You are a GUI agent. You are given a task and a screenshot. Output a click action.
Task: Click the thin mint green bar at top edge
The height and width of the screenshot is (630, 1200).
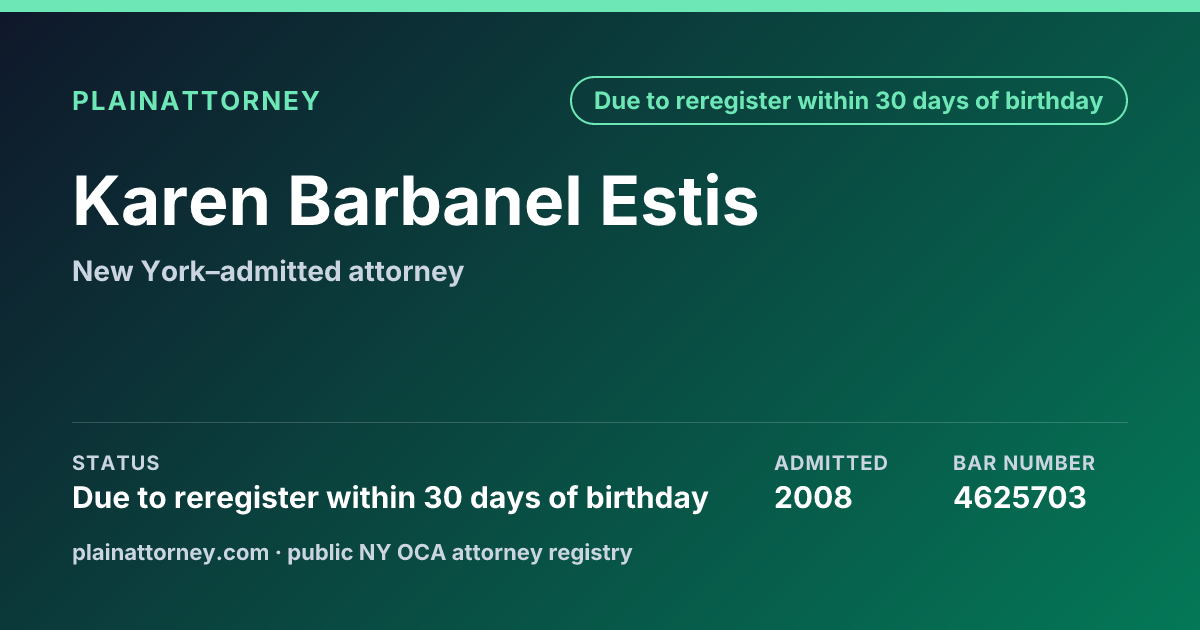click(x=600, y=6)
